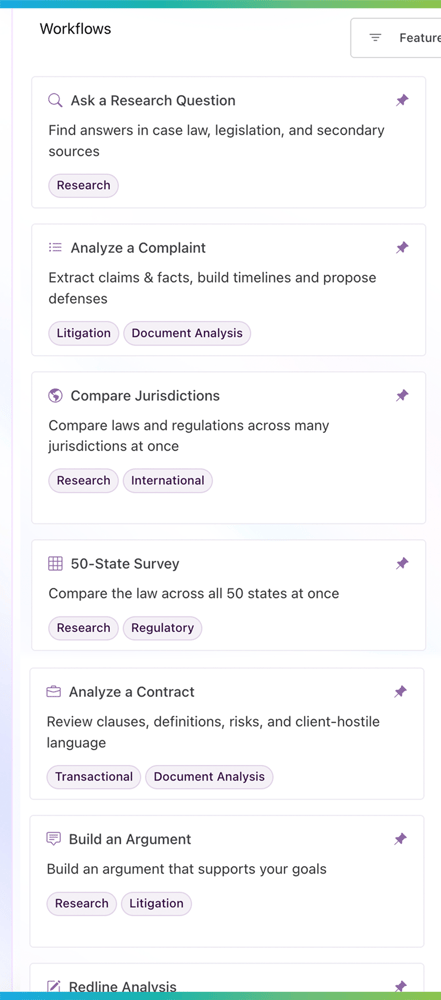This screenshot has height=1000, width=441.
Task: Toggle the pin on Analyze a Contract
Action: [400, 692]
